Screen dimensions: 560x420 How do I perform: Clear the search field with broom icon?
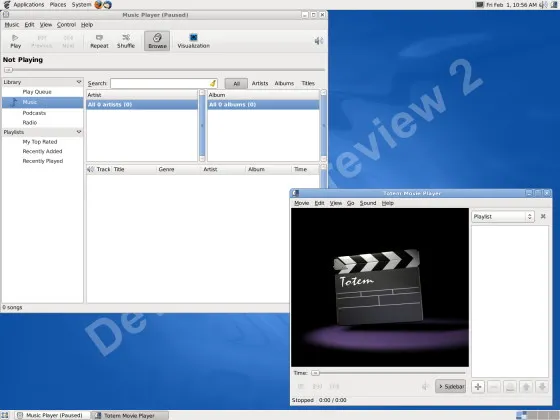coord(213,83)
